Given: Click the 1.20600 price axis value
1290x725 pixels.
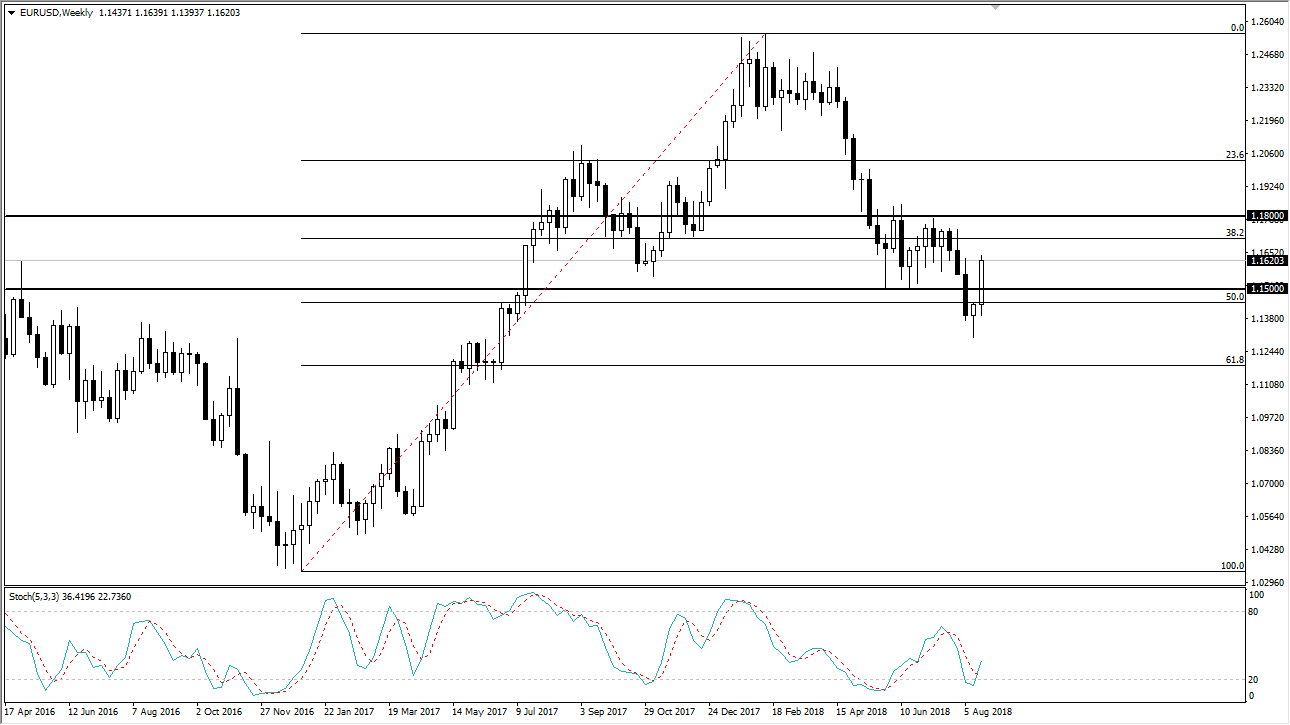Looking at the screenshot, I should (1267, 154).
